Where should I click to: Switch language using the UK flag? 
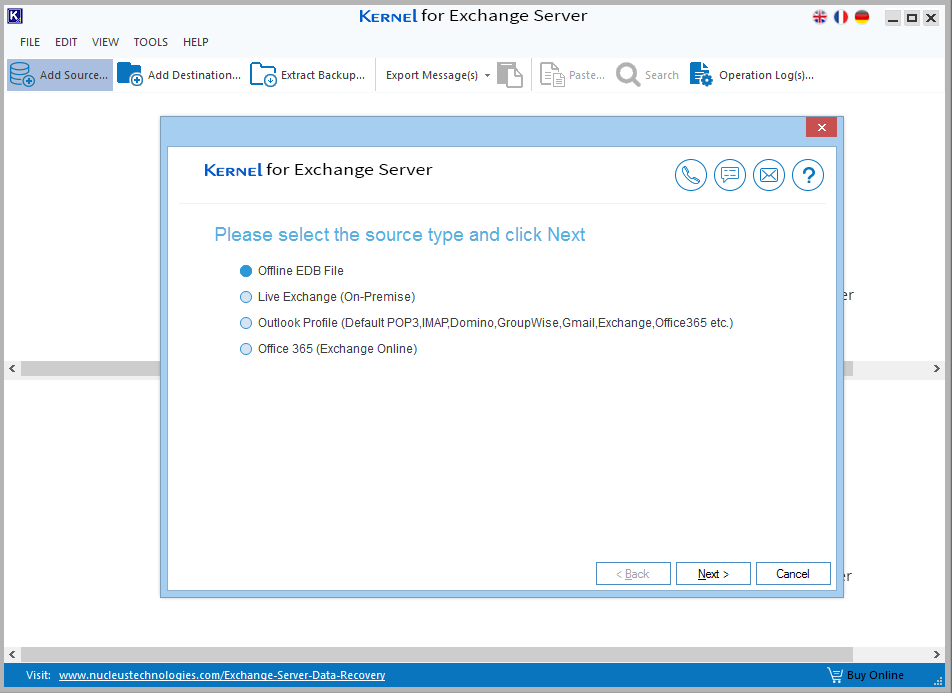tap(820, 17)
